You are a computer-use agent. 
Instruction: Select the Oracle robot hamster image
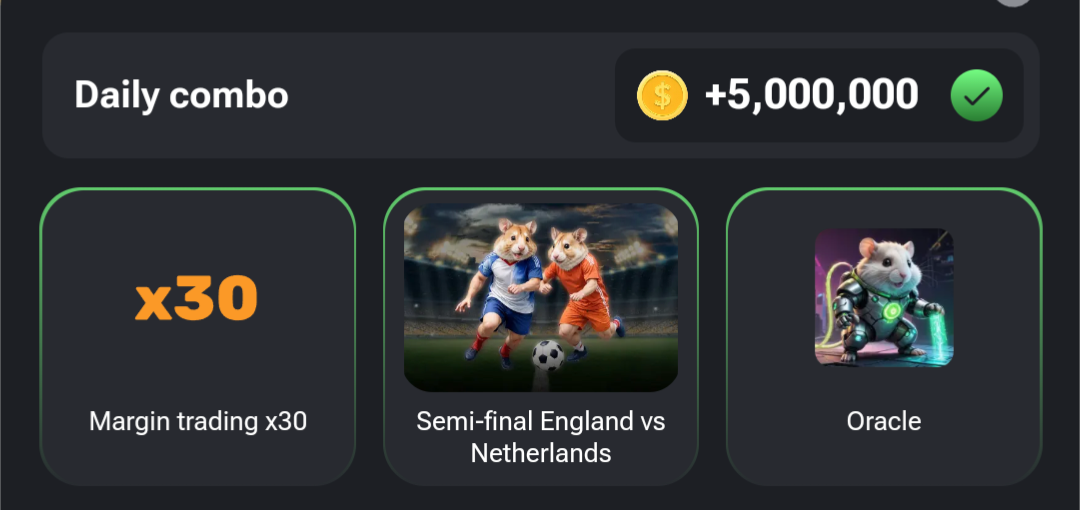pyautogui.click(x=884, y=297)
